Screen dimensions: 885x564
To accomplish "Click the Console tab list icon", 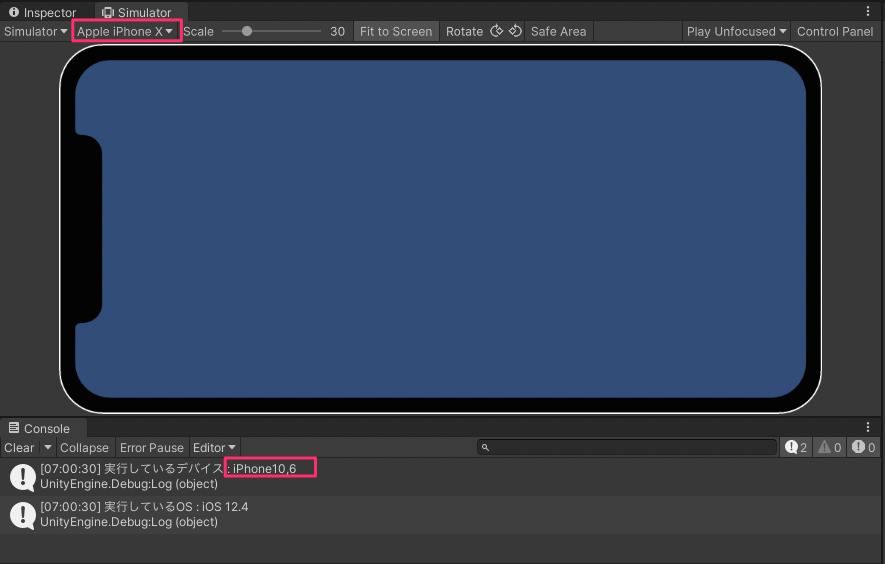I will pos(14,428).
